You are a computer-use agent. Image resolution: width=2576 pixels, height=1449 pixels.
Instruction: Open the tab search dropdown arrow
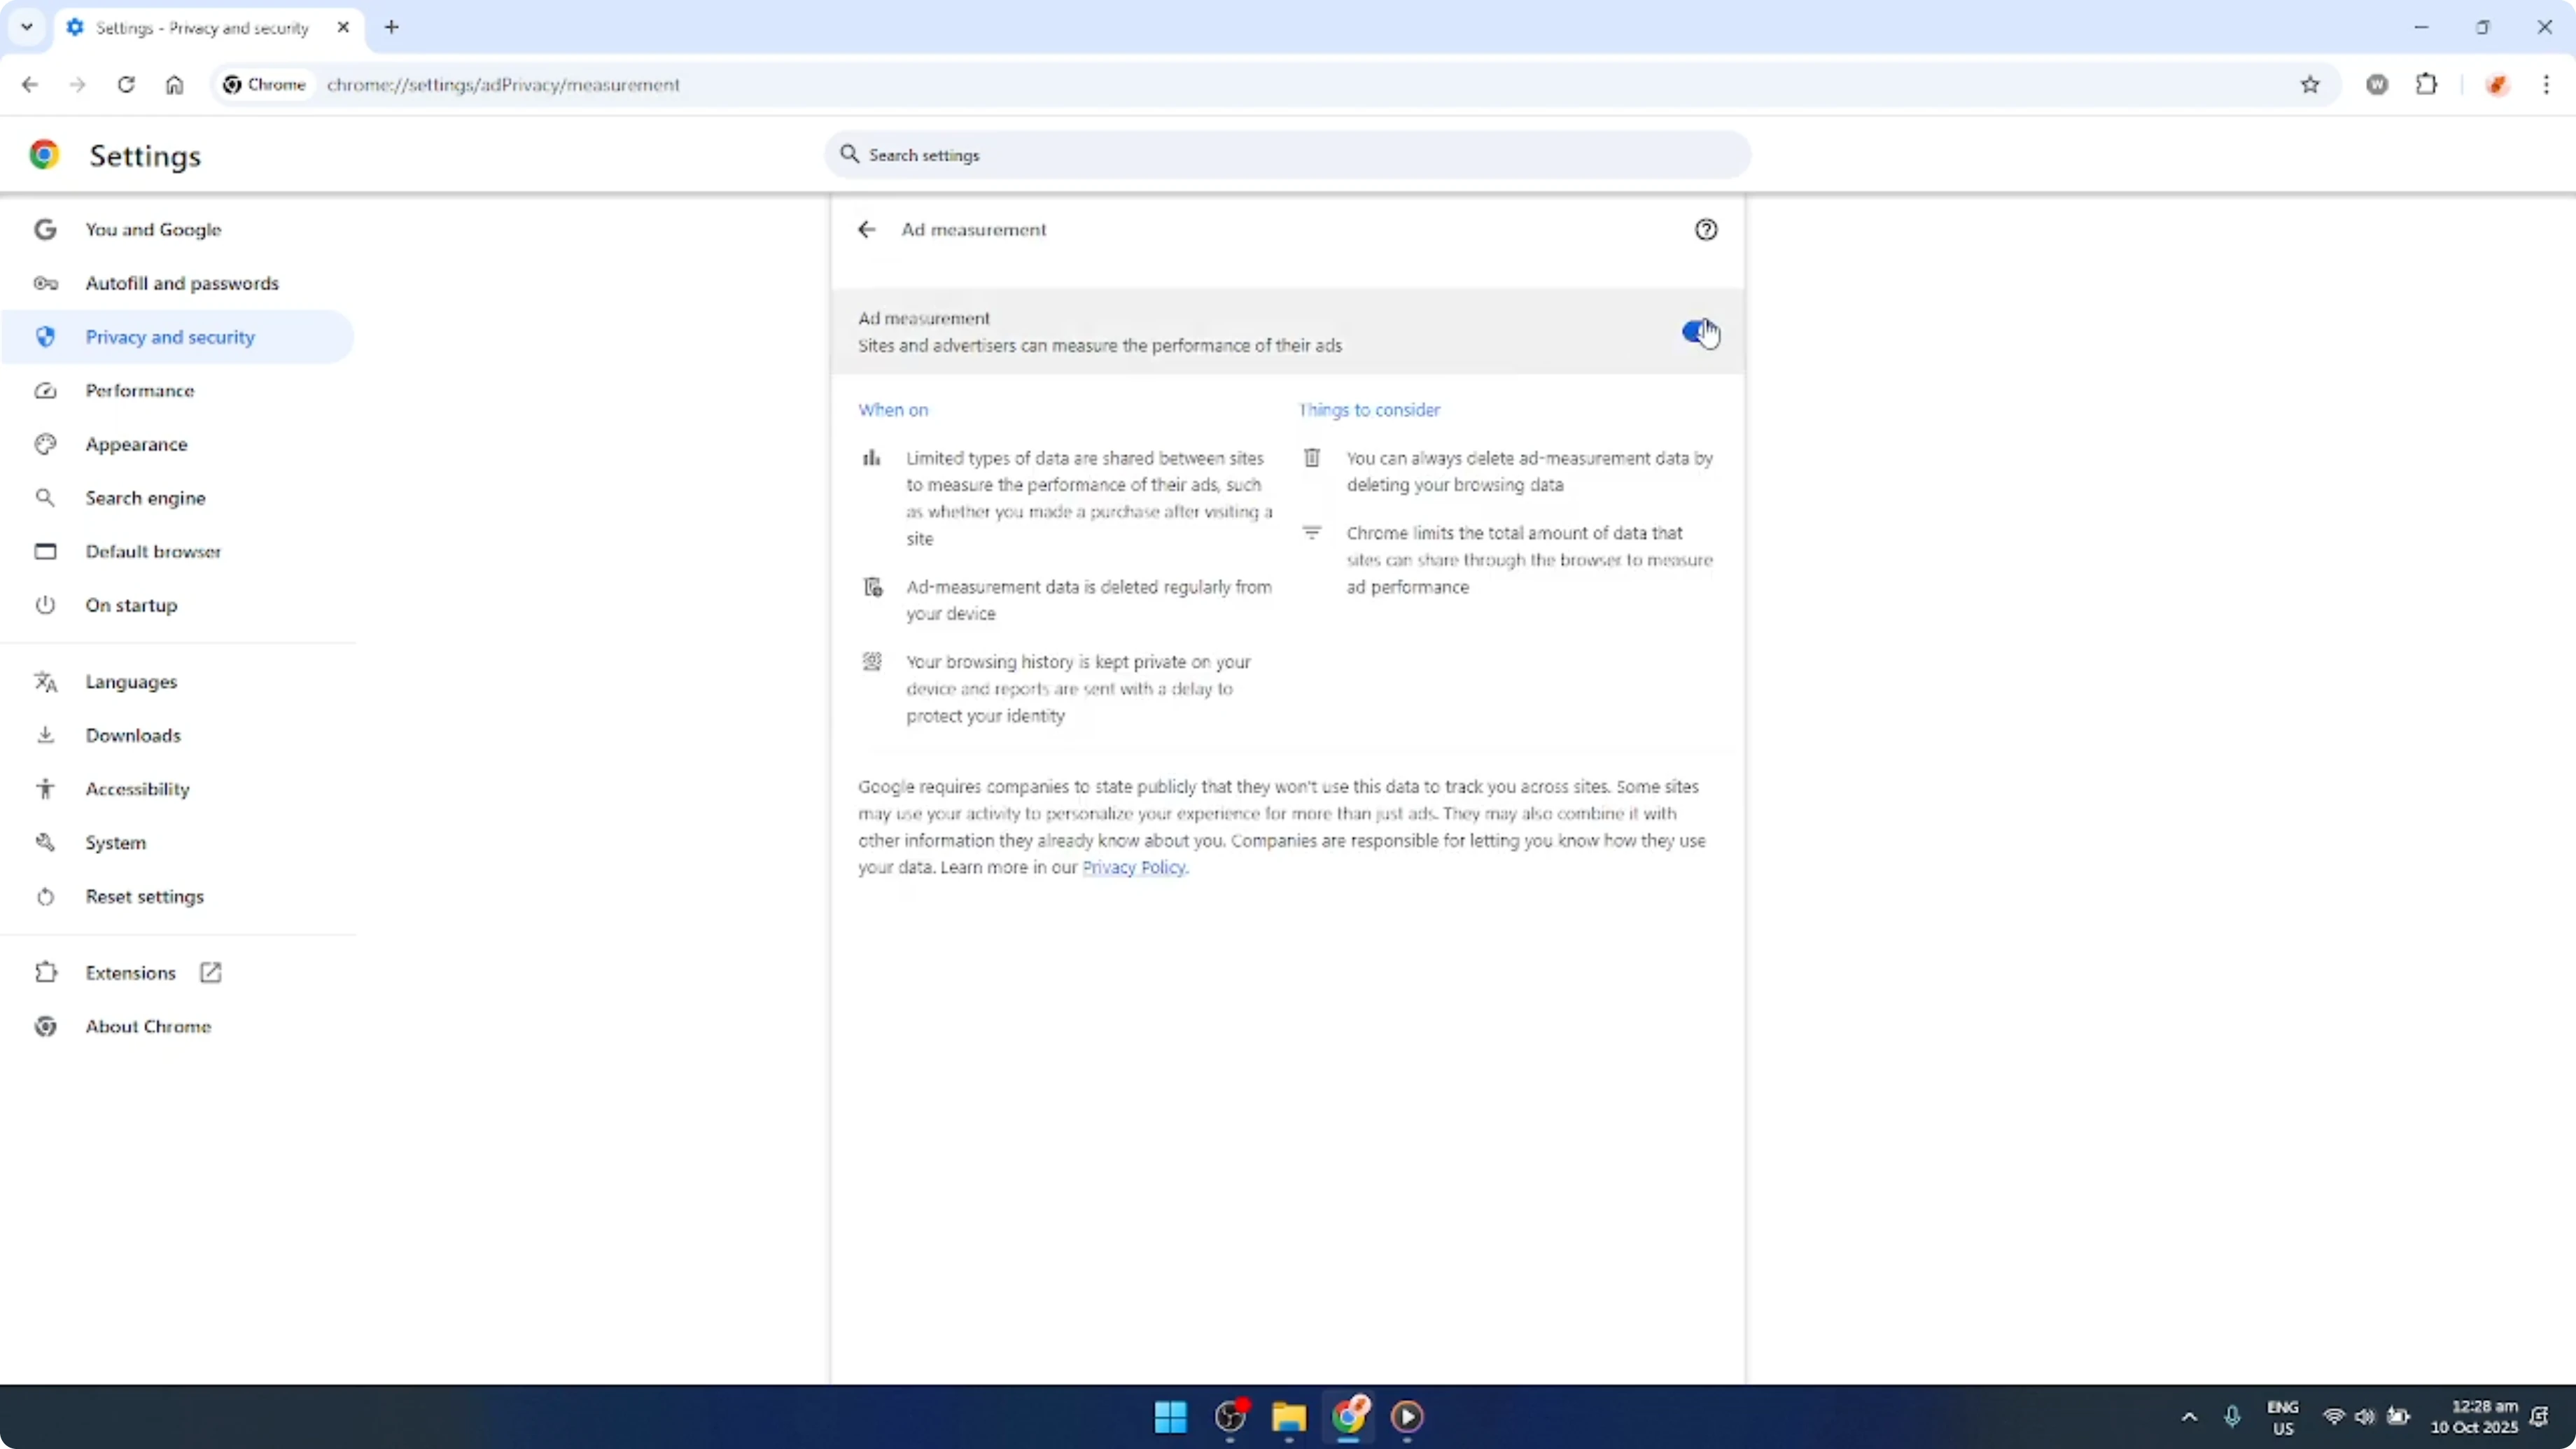27,27
